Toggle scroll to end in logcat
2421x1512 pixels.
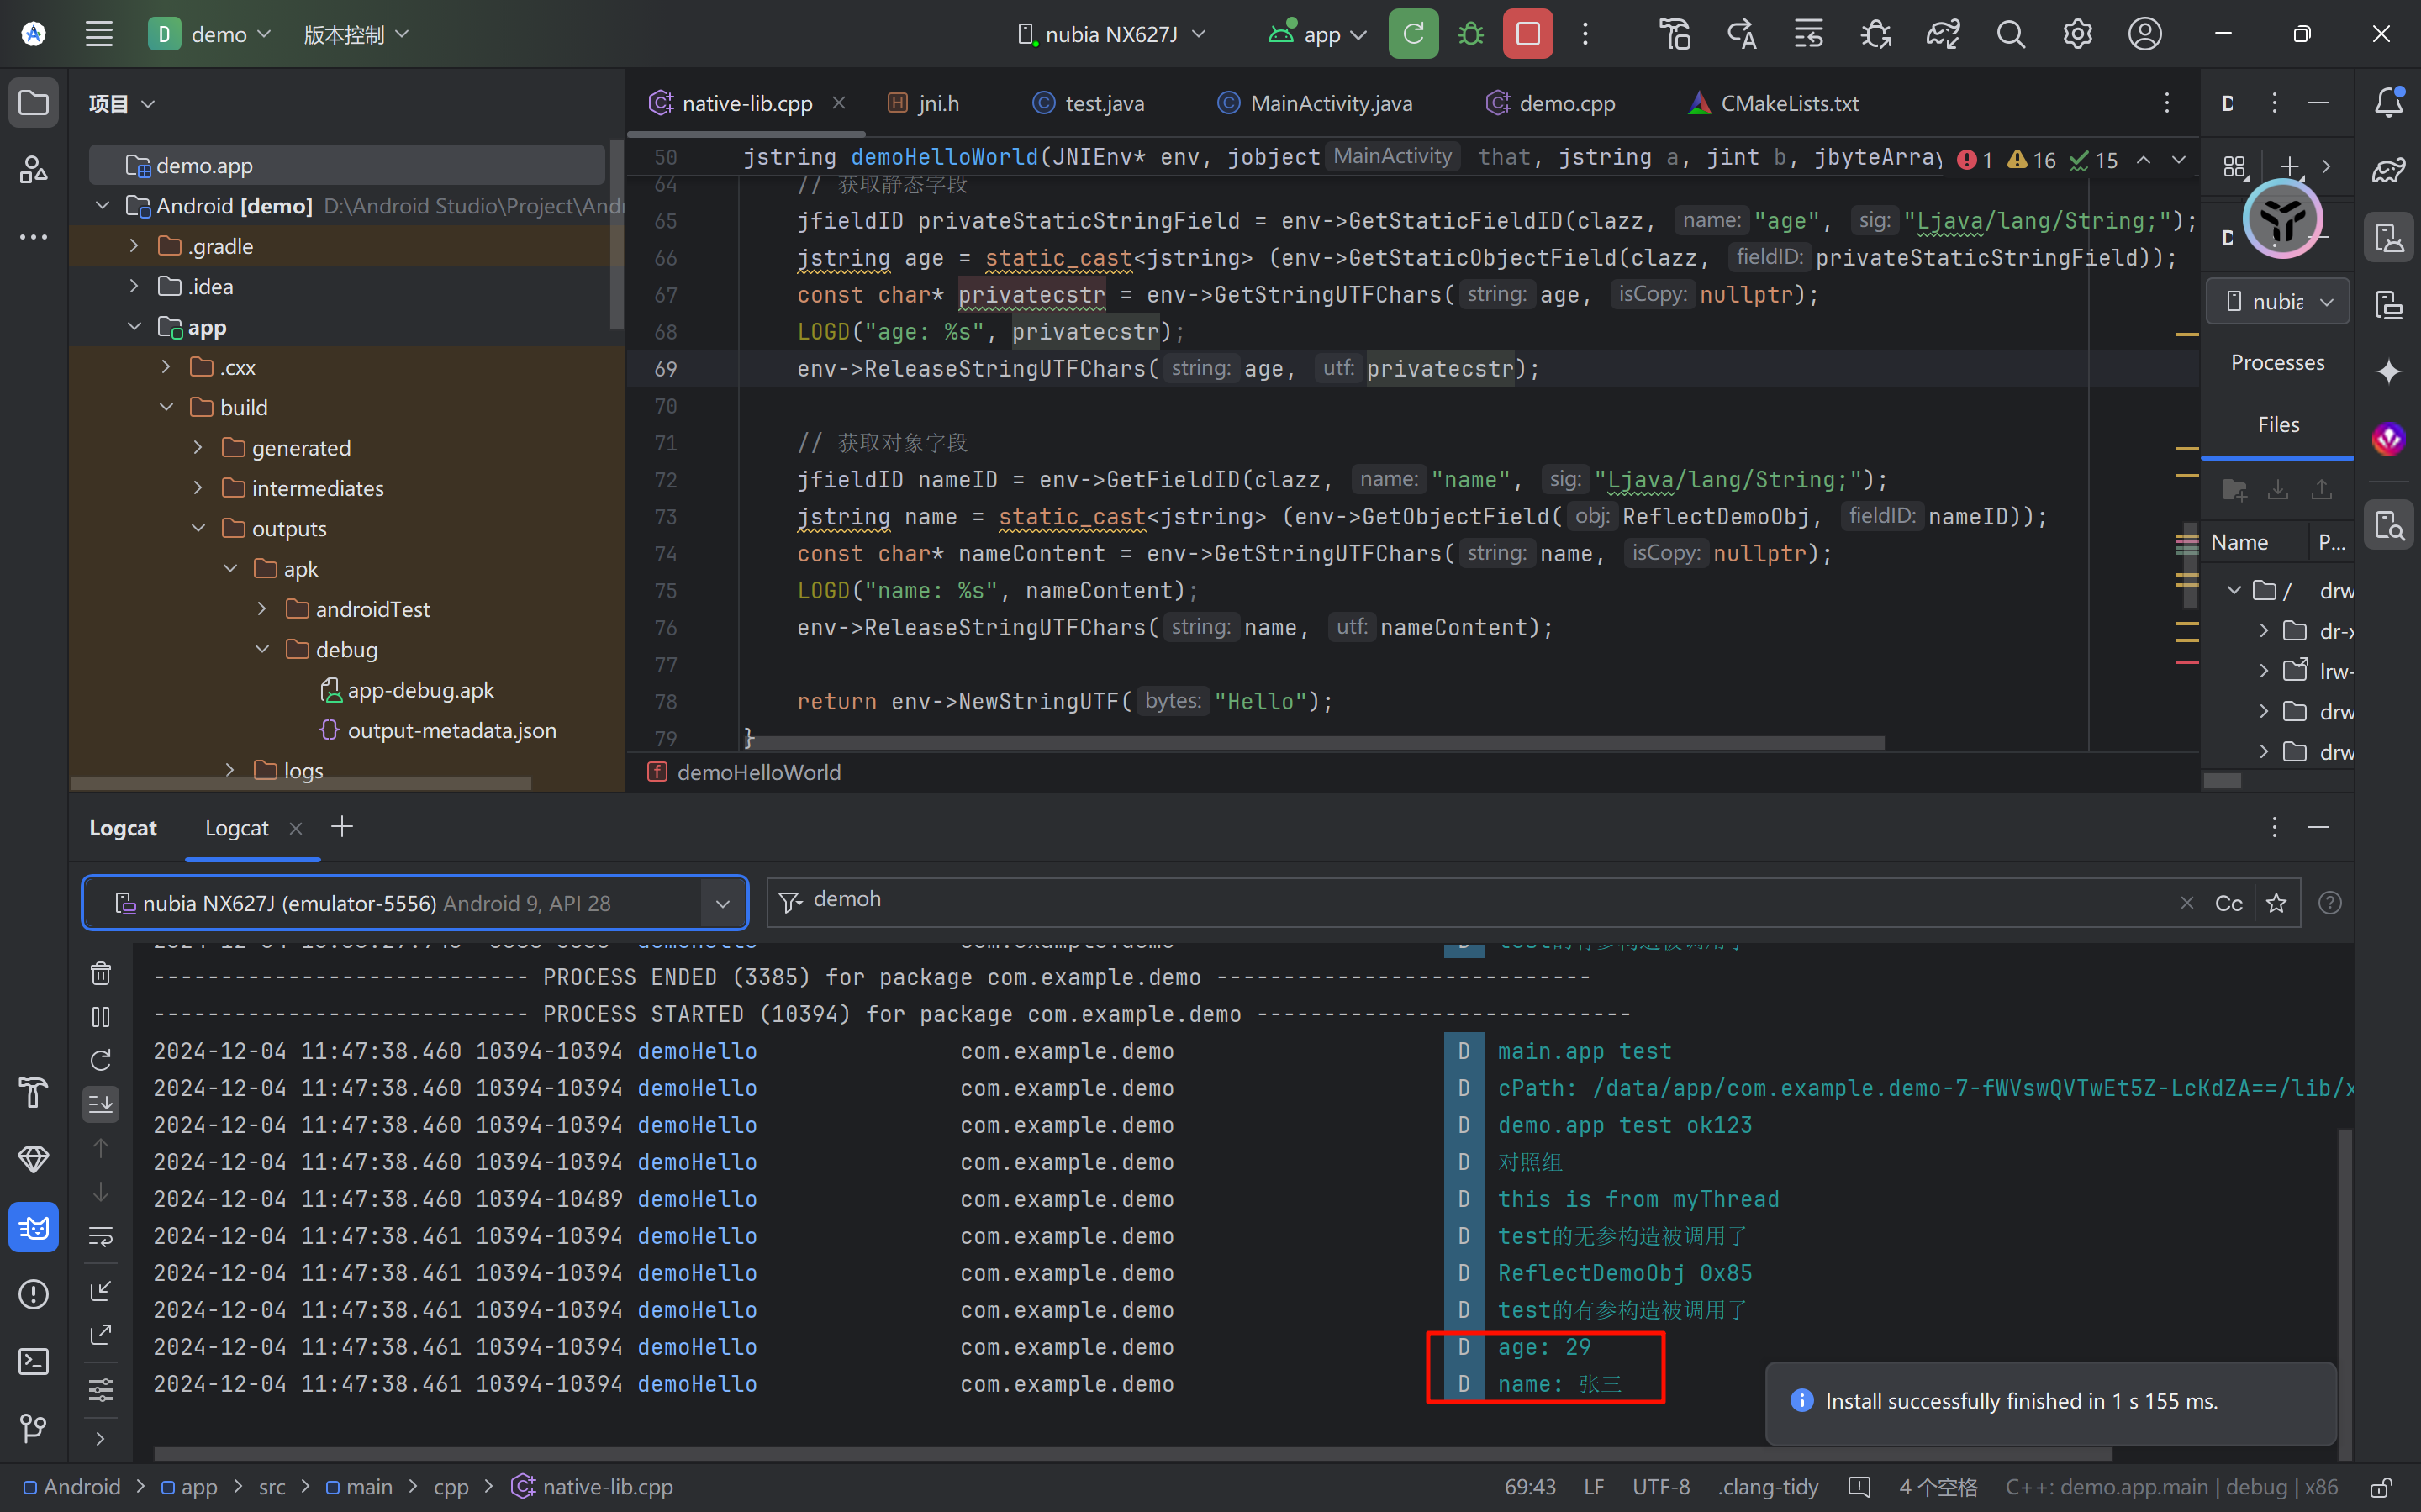[101, 1104]
